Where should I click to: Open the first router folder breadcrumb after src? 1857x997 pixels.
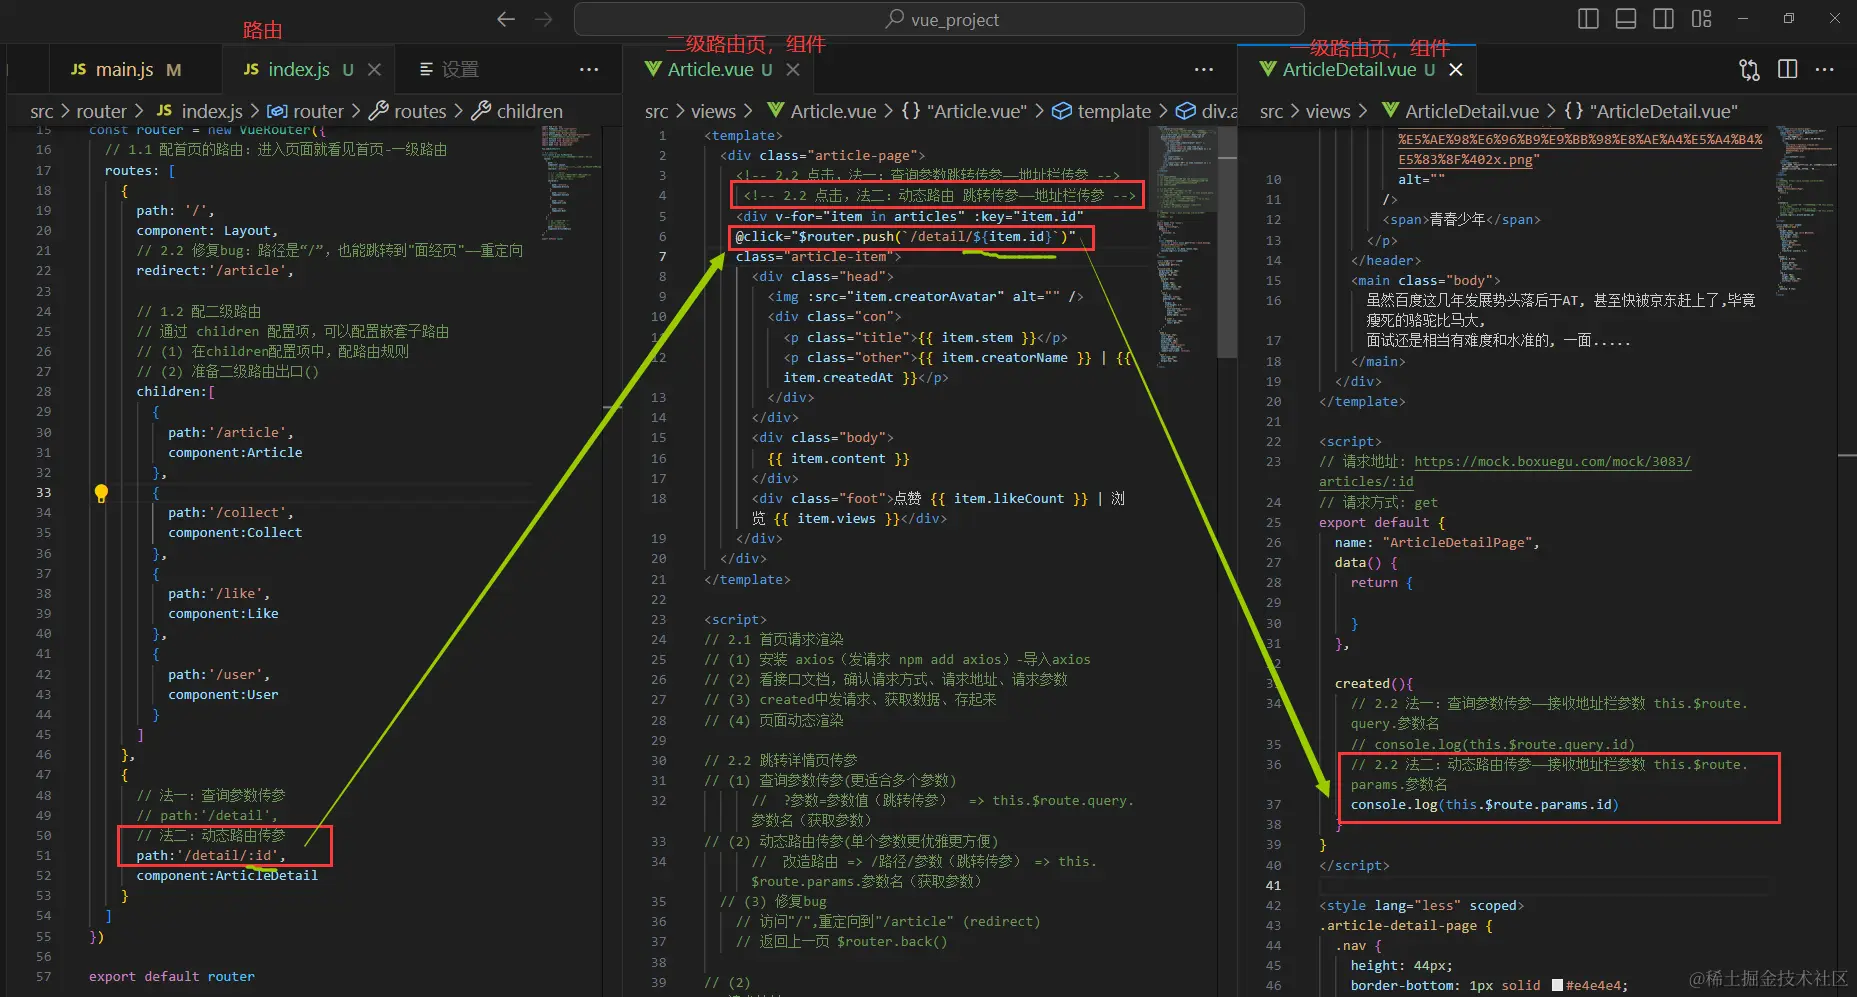pyautogui.click(x=101, y=111)
